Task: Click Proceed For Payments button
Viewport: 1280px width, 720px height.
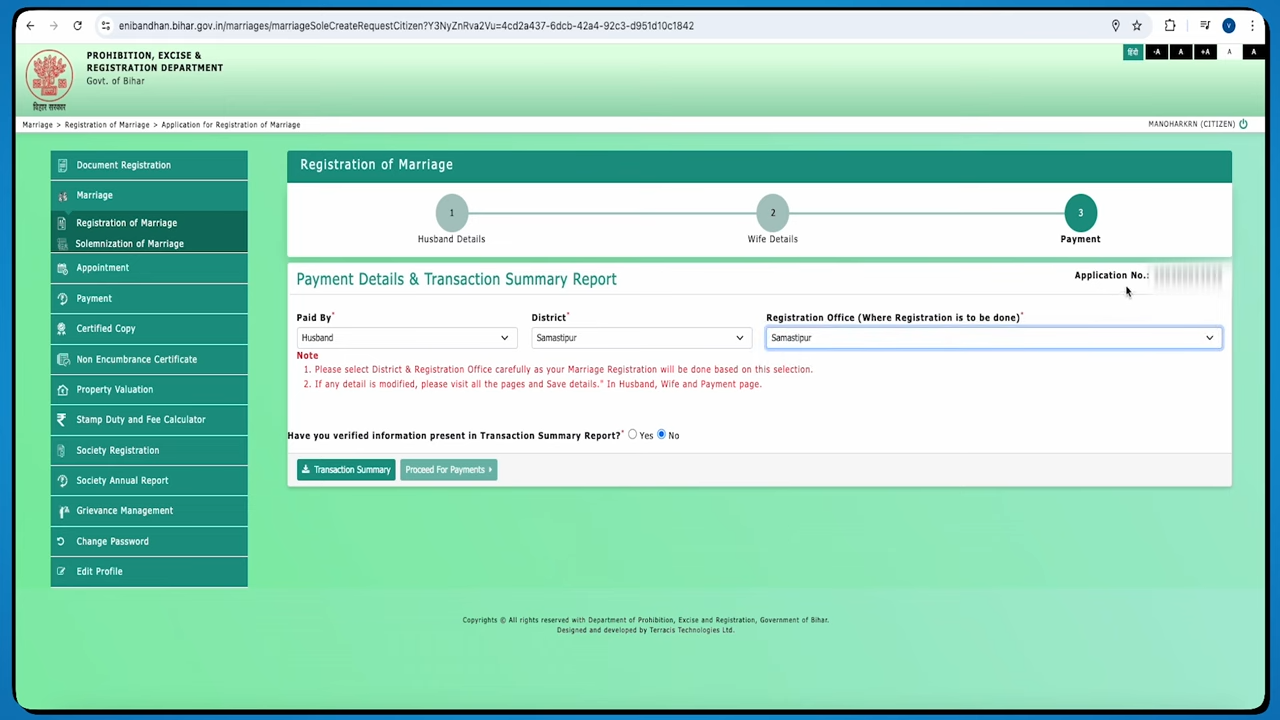Action: [x=448, y=470]
